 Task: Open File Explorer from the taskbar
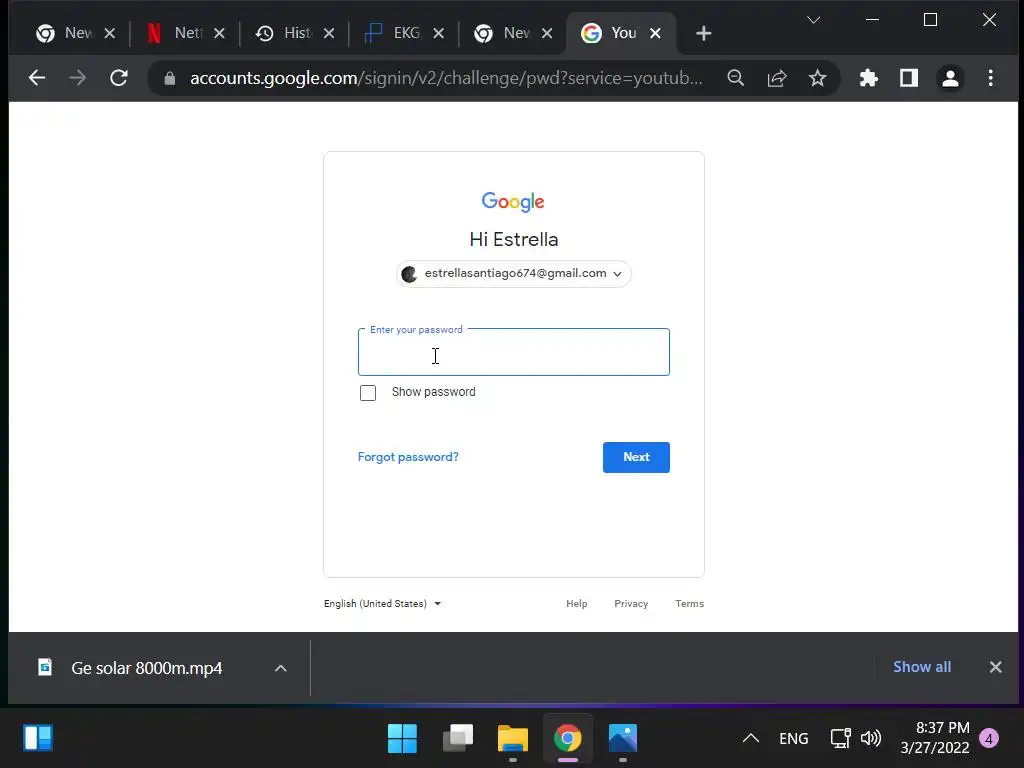pos(513,739)
